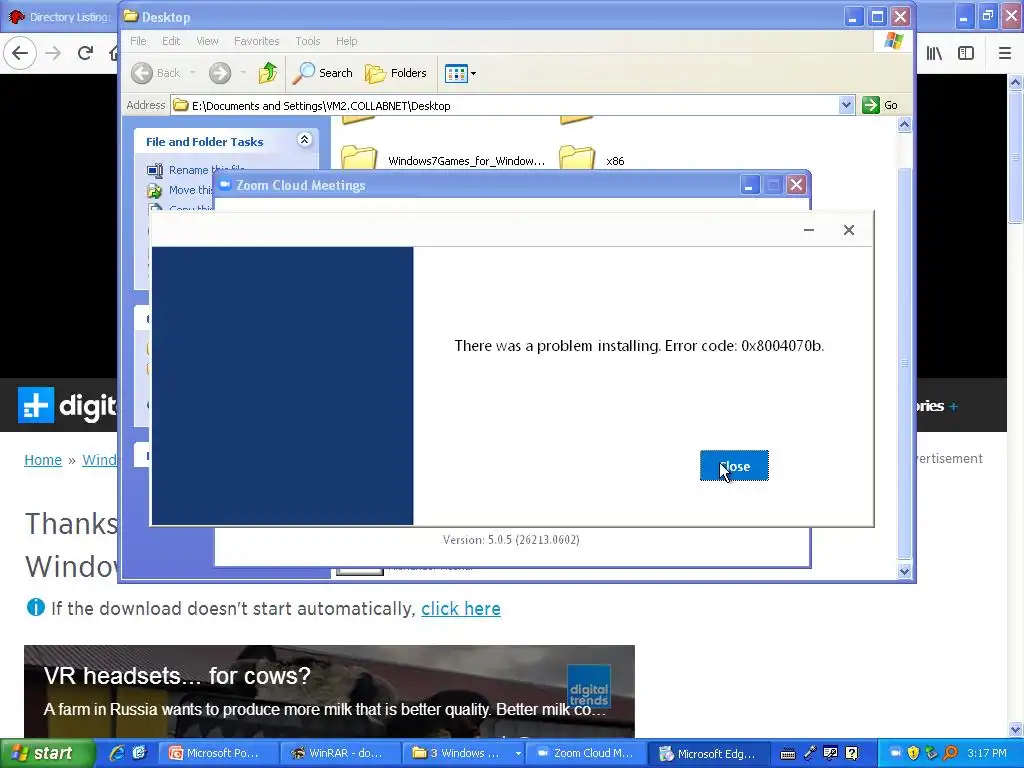Open the Back history dropdown arrow in Explorer

[x=193, y=73]
